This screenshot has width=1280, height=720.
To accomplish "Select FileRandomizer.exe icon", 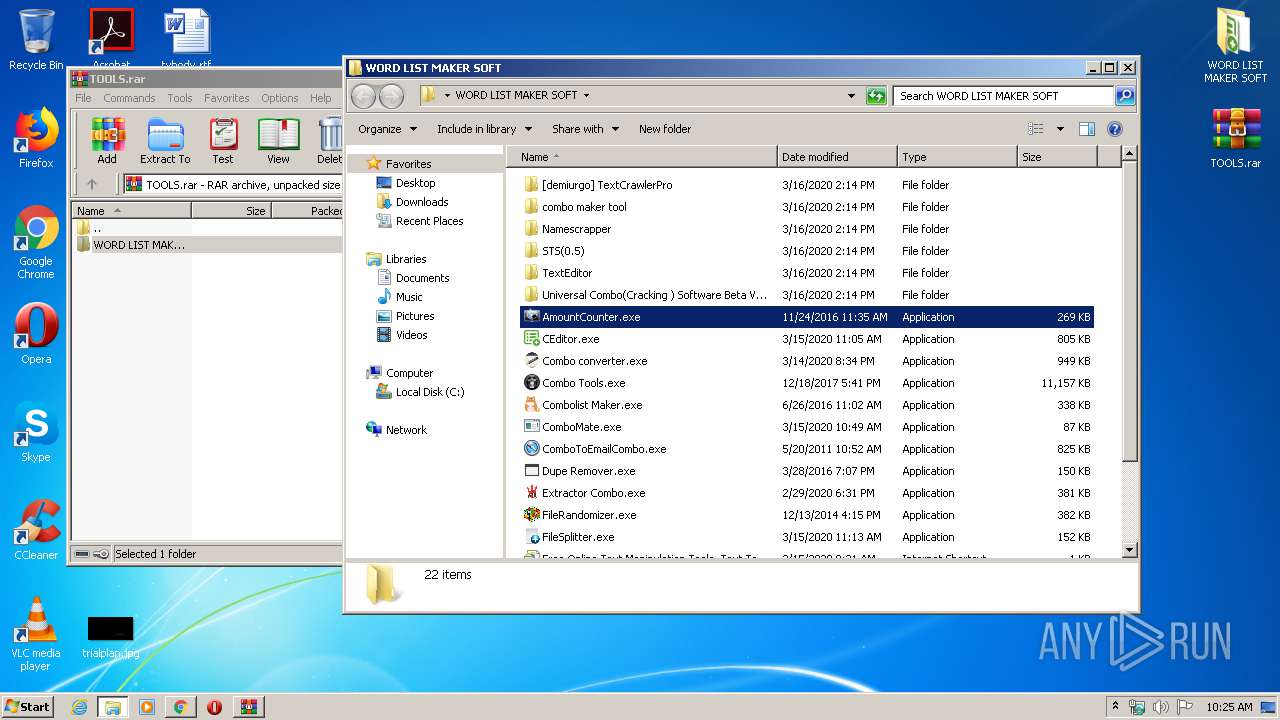I will (532, 515).
